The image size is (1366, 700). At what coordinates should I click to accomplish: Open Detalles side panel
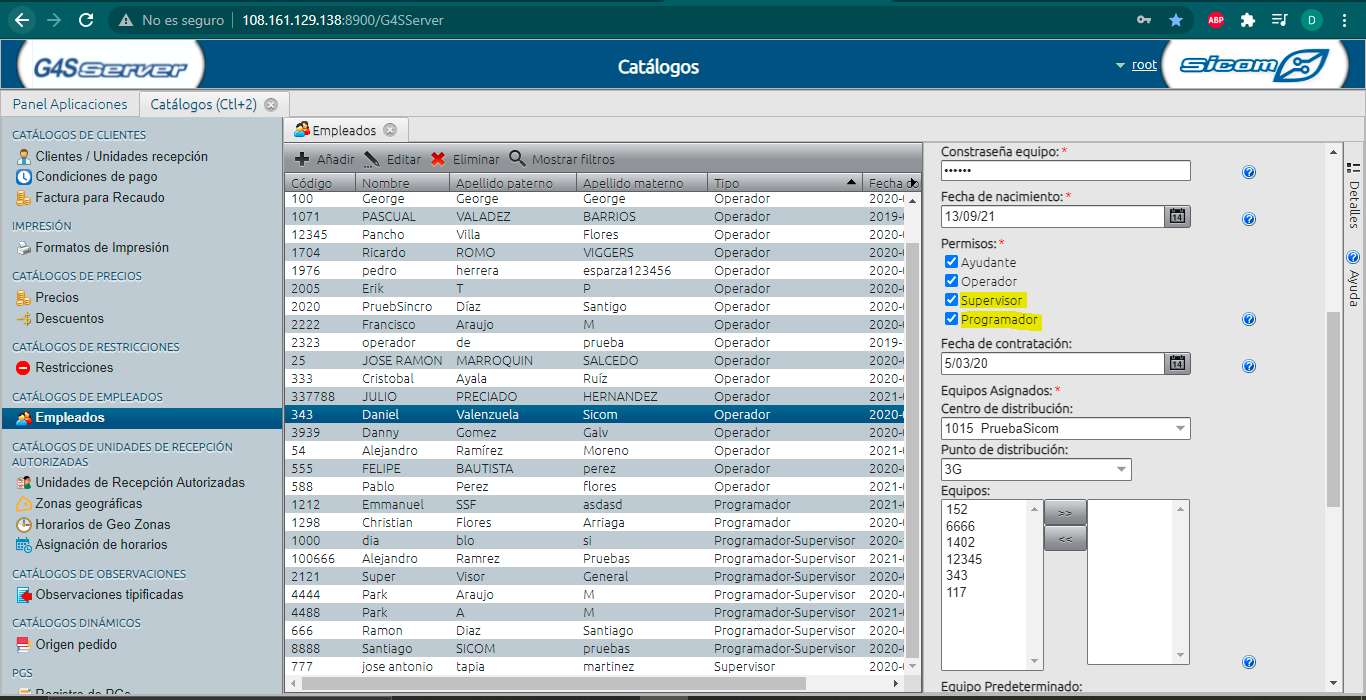[1353, 196]
